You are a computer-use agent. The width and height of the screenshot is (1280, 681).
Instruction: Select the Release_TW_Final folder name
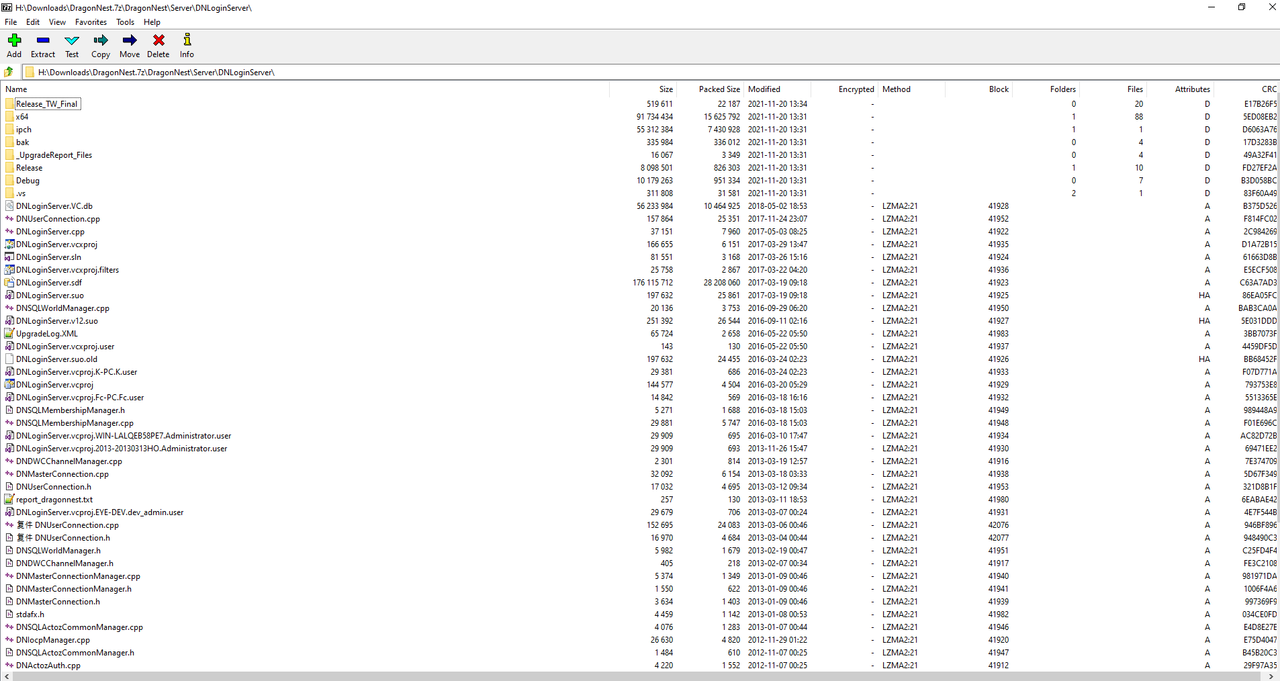[47, 104]
